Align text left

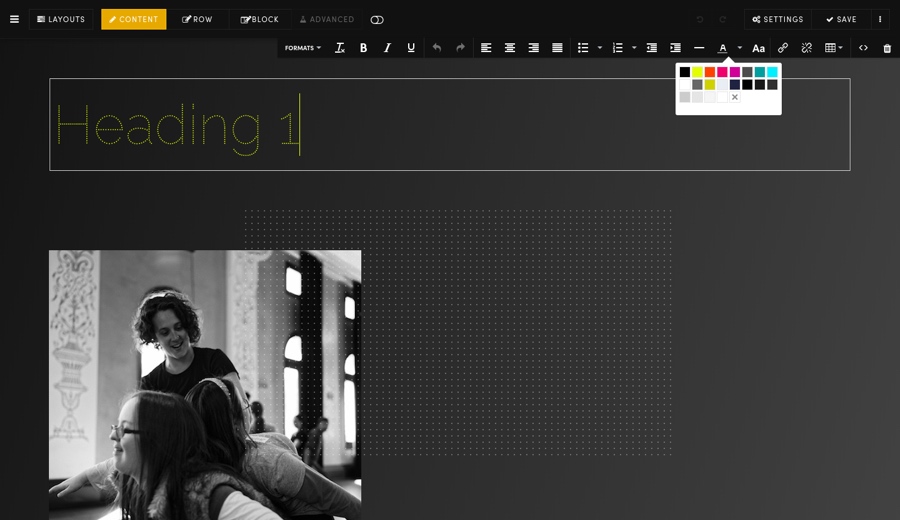coord(486,48)
